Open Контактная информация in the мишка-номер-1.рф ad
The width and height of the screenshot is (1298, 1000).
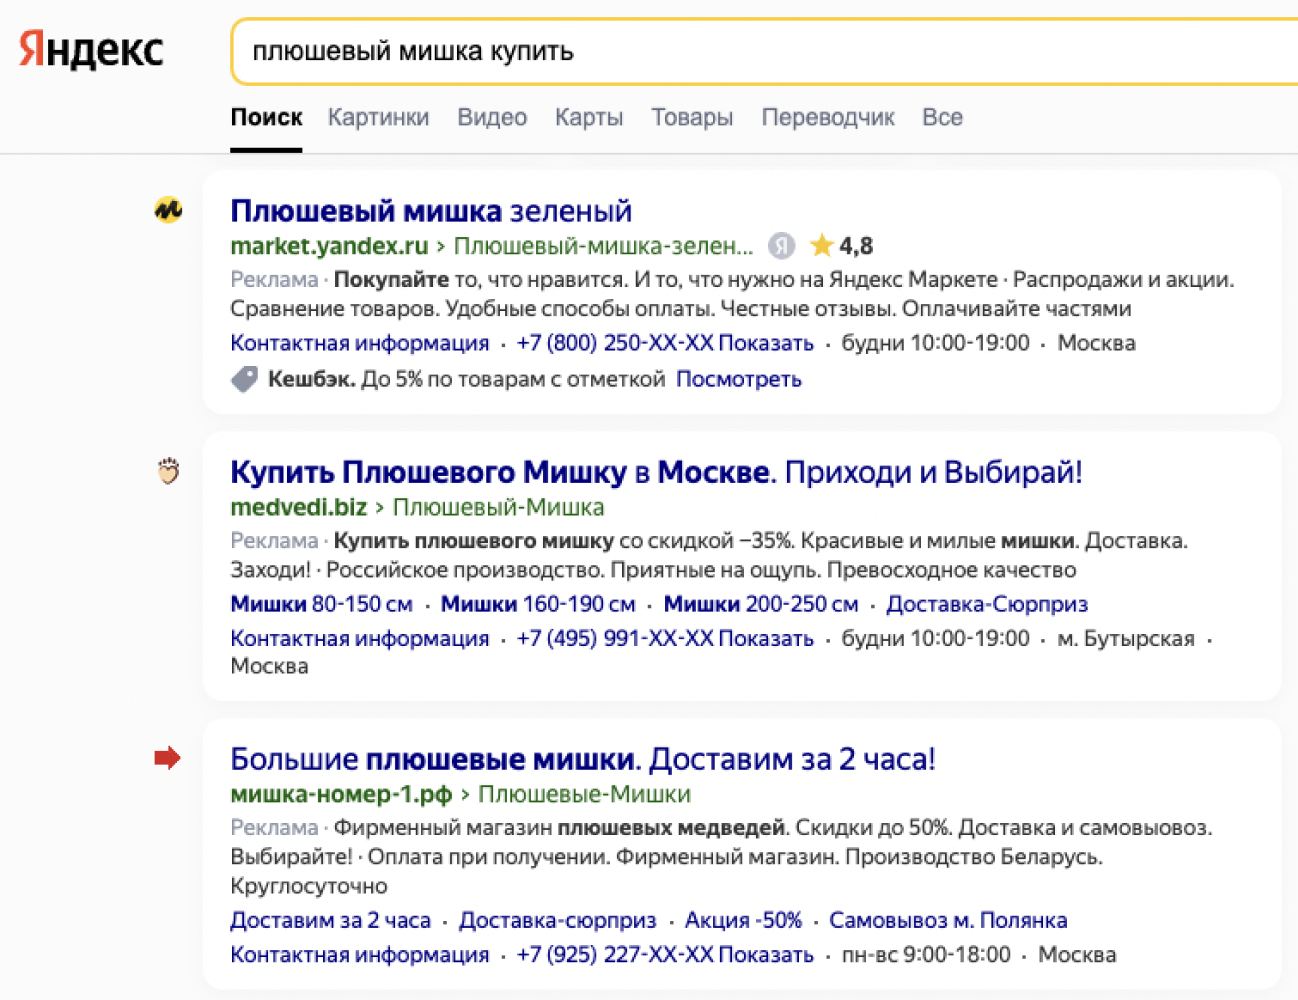point(360,954)
